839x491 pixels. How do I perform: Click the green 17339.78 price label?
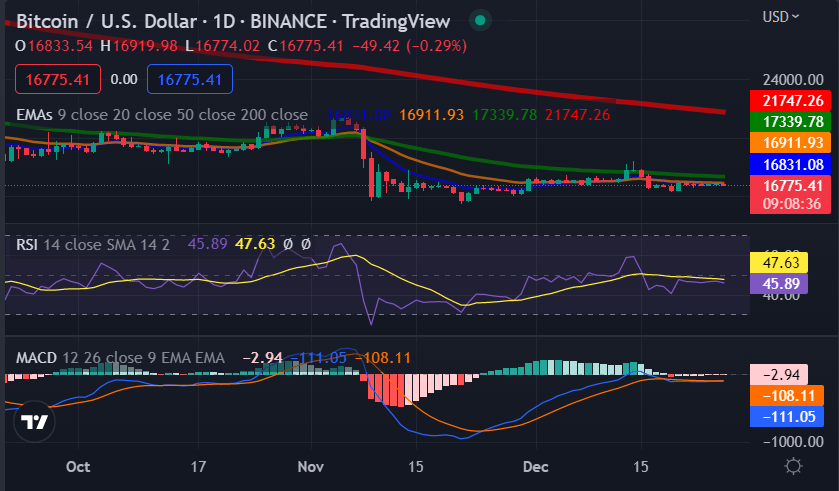click(790, 122)
